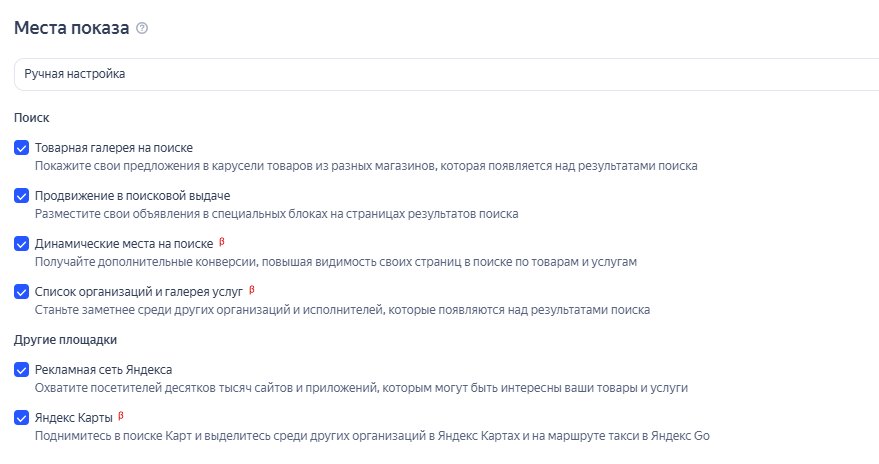Disable the Продвижение в поисковой выдаче checkbox

(22, 196)
